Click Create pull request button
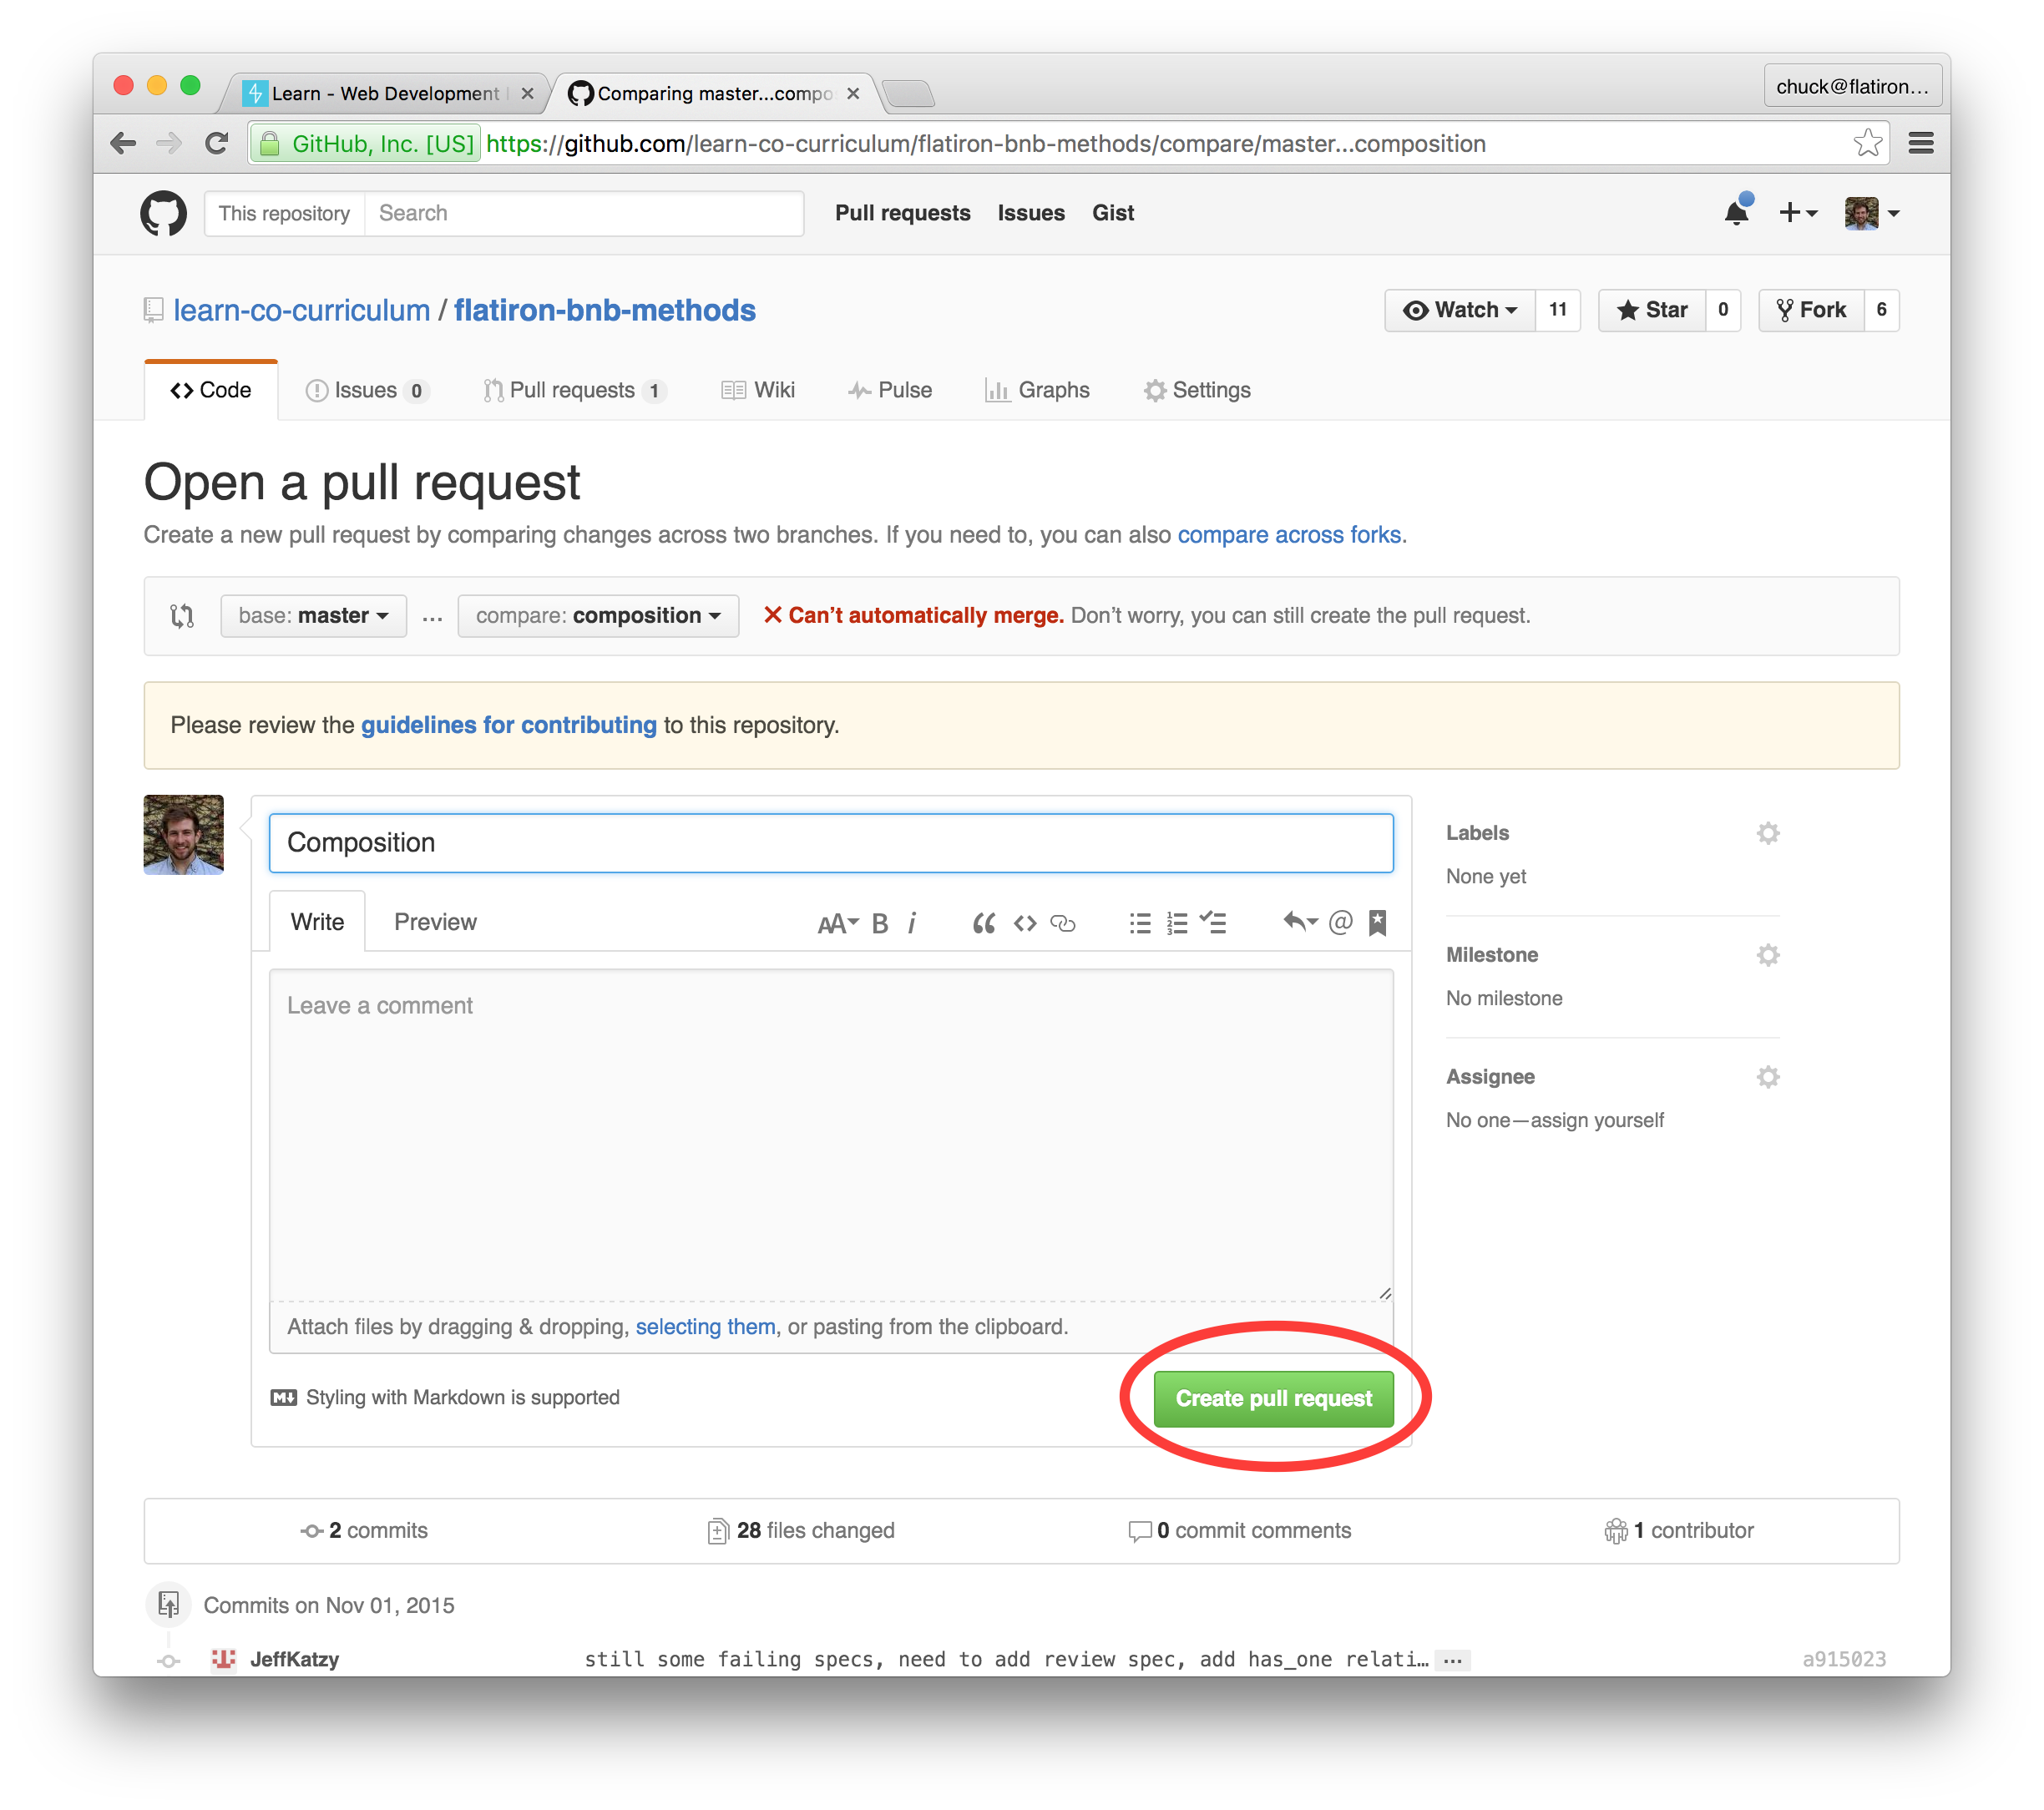The width and height of the screenshot is (2044, 1810). pos(1273,1398)
